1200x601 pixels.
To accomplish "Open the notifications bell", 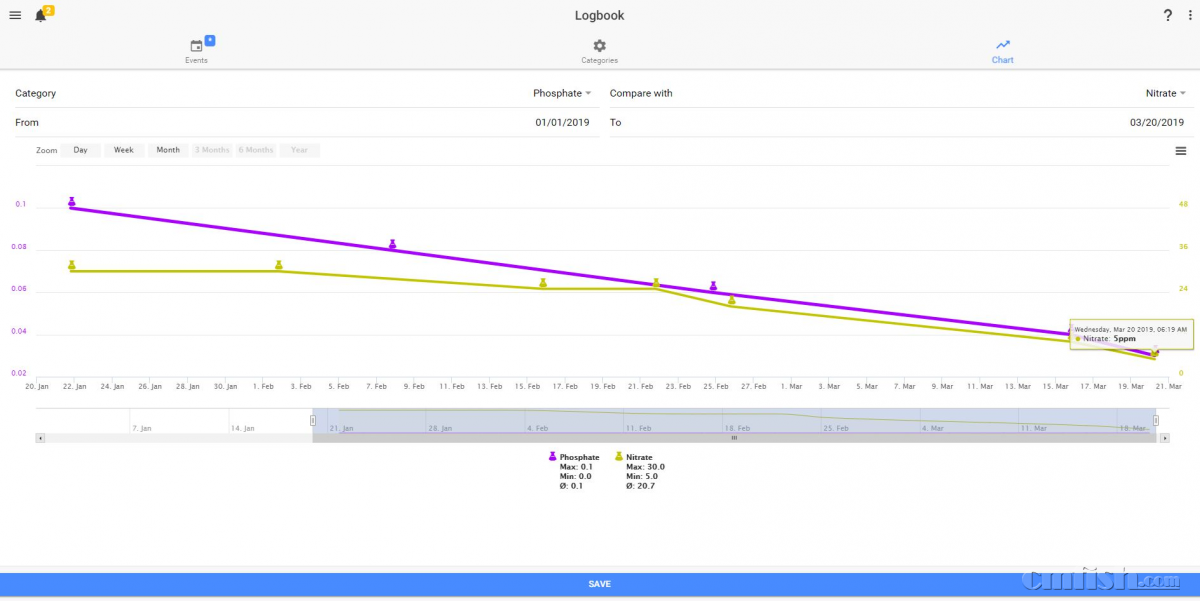I will pyautogui.click(x=41, y=16).
